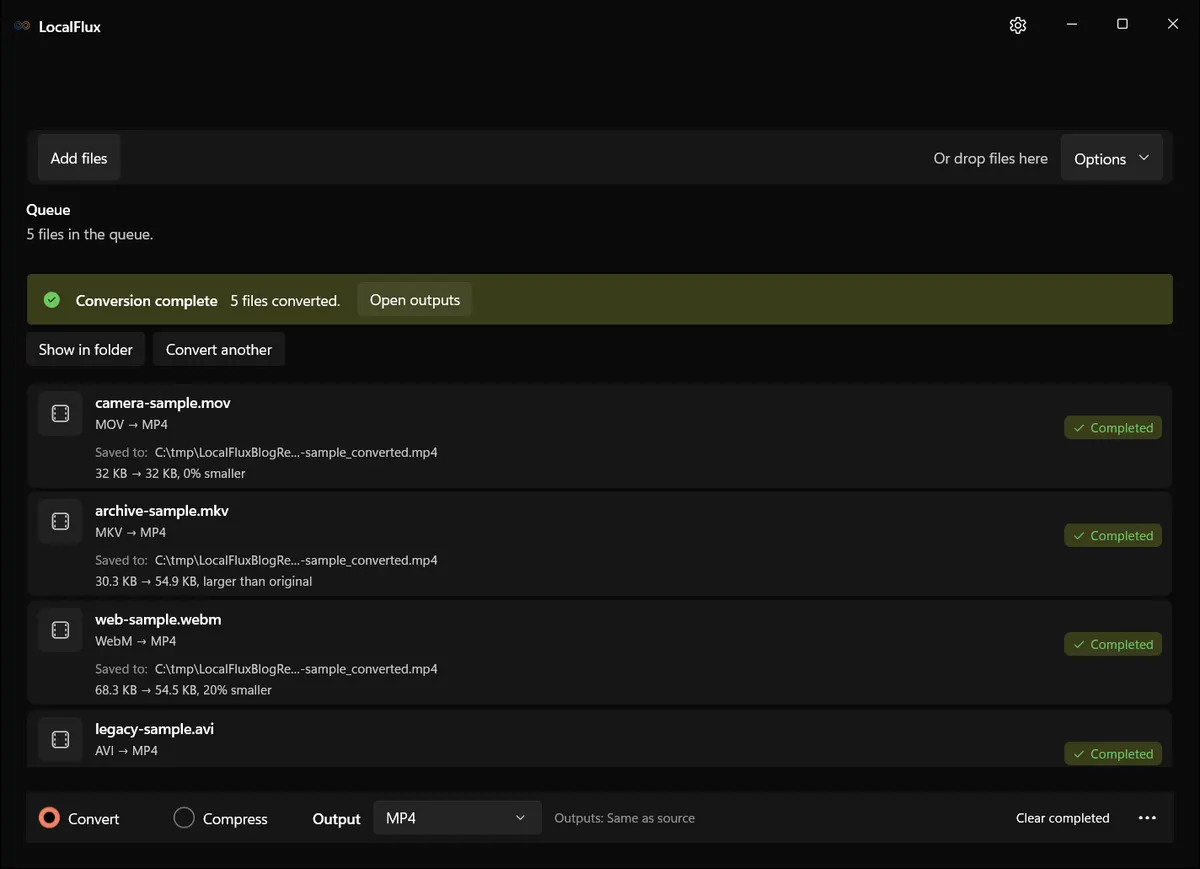Open the three-dots more menu

pyautogui.click(x=1148, y=818)
